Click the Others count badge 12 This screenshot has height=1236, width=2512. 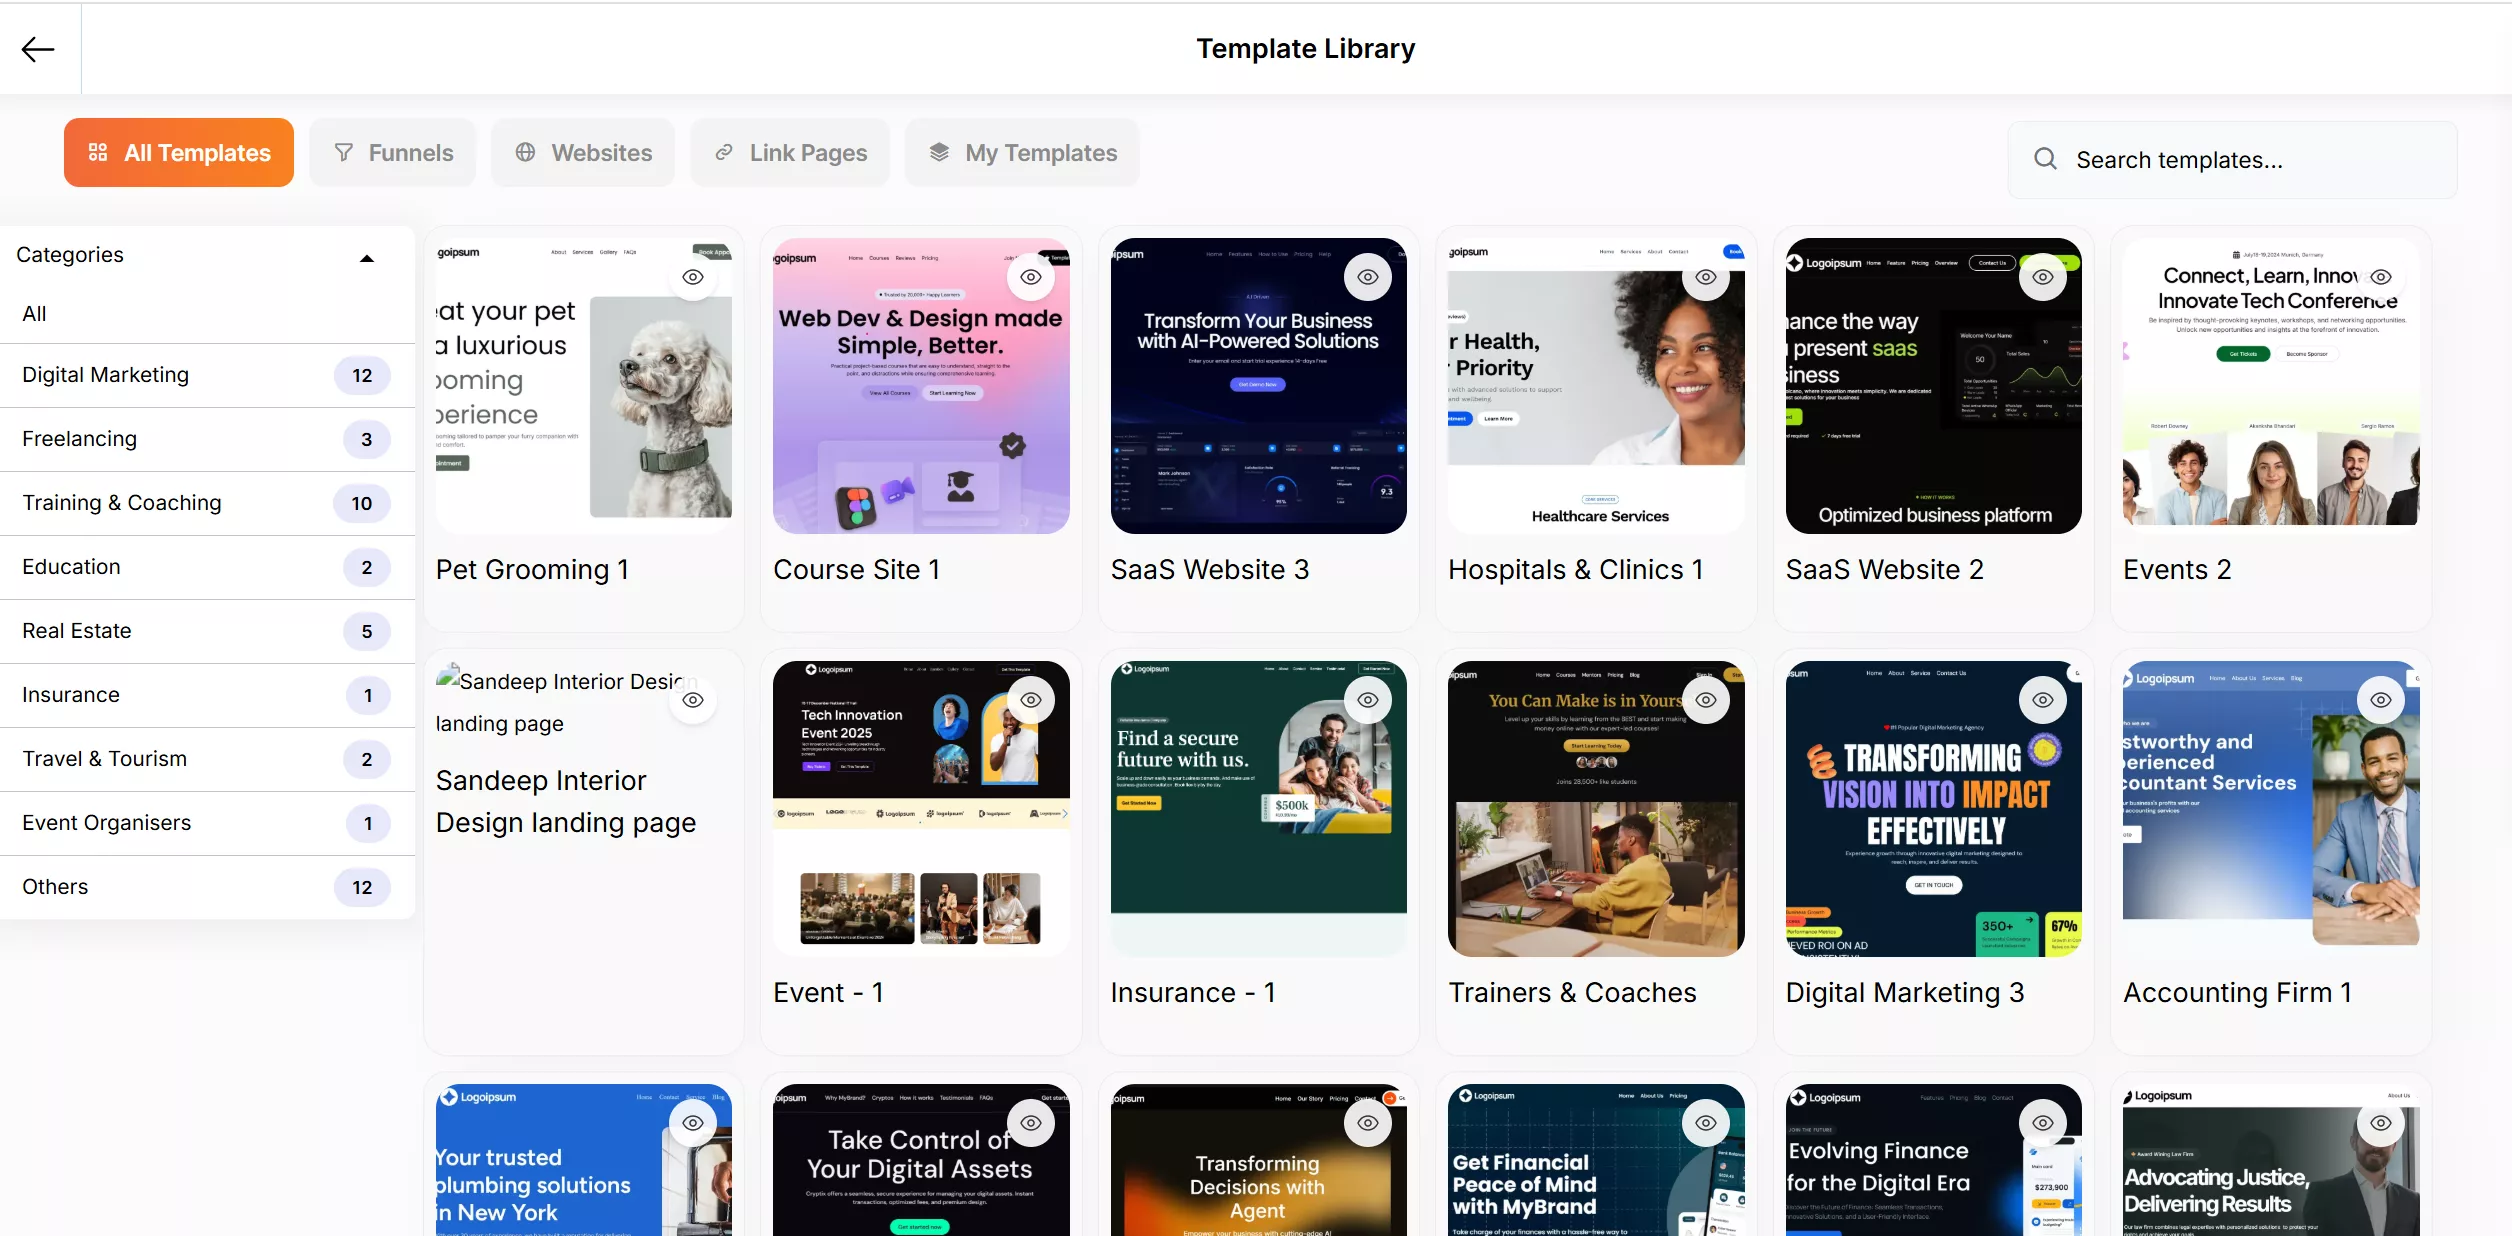click(362, 887)
